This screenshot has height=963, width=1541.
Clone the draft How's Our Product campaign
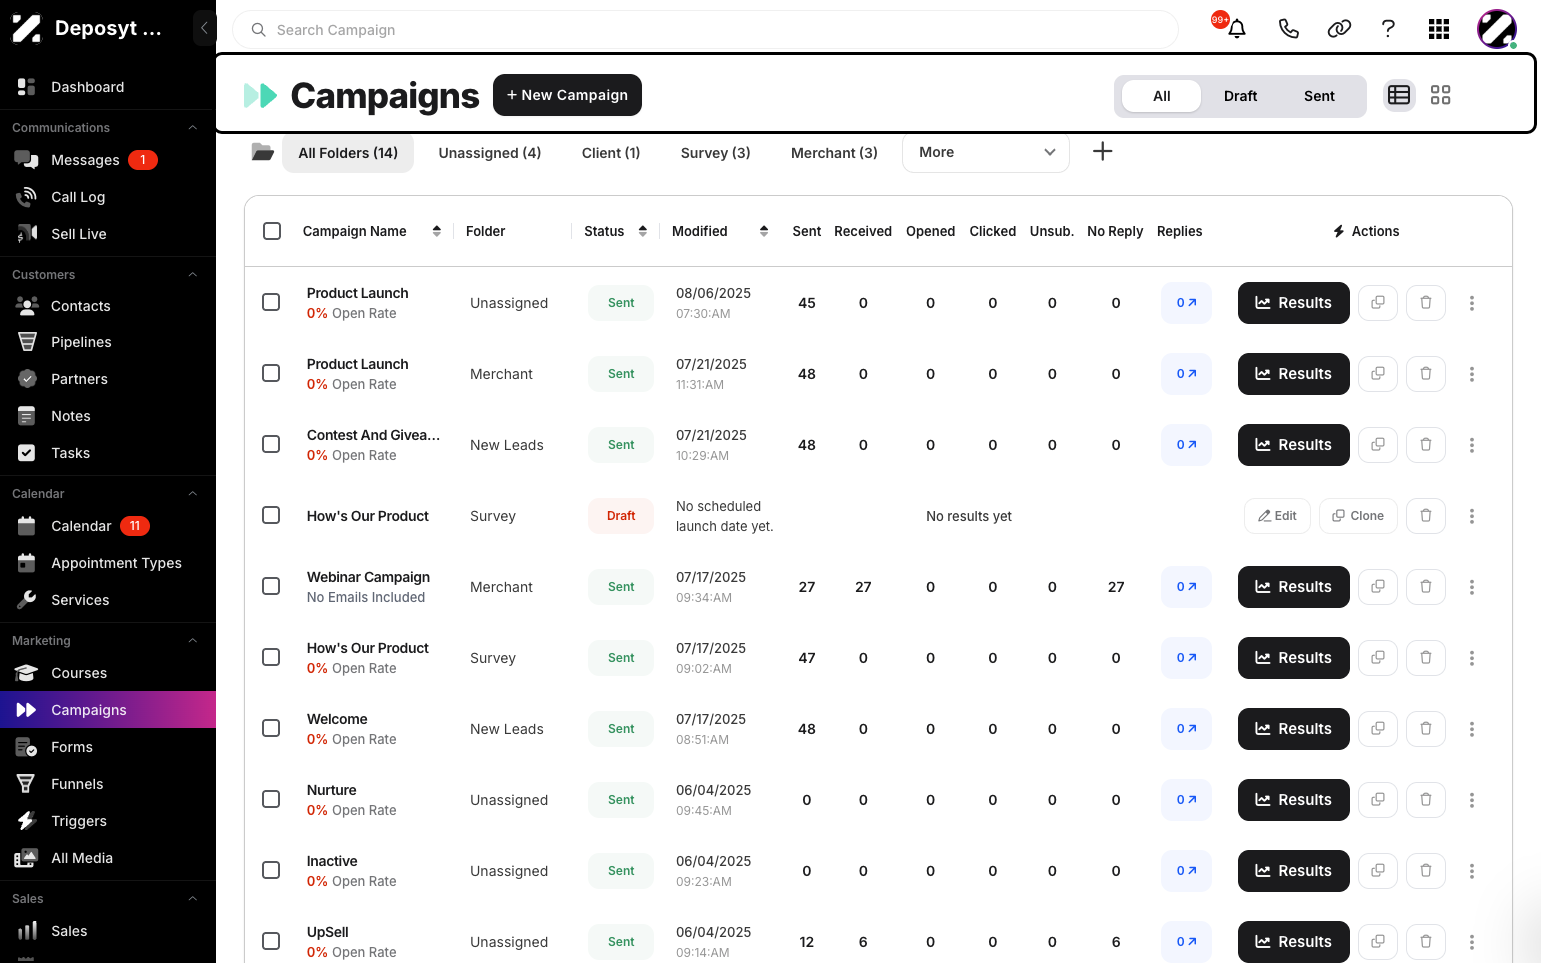pos(1358,516)
